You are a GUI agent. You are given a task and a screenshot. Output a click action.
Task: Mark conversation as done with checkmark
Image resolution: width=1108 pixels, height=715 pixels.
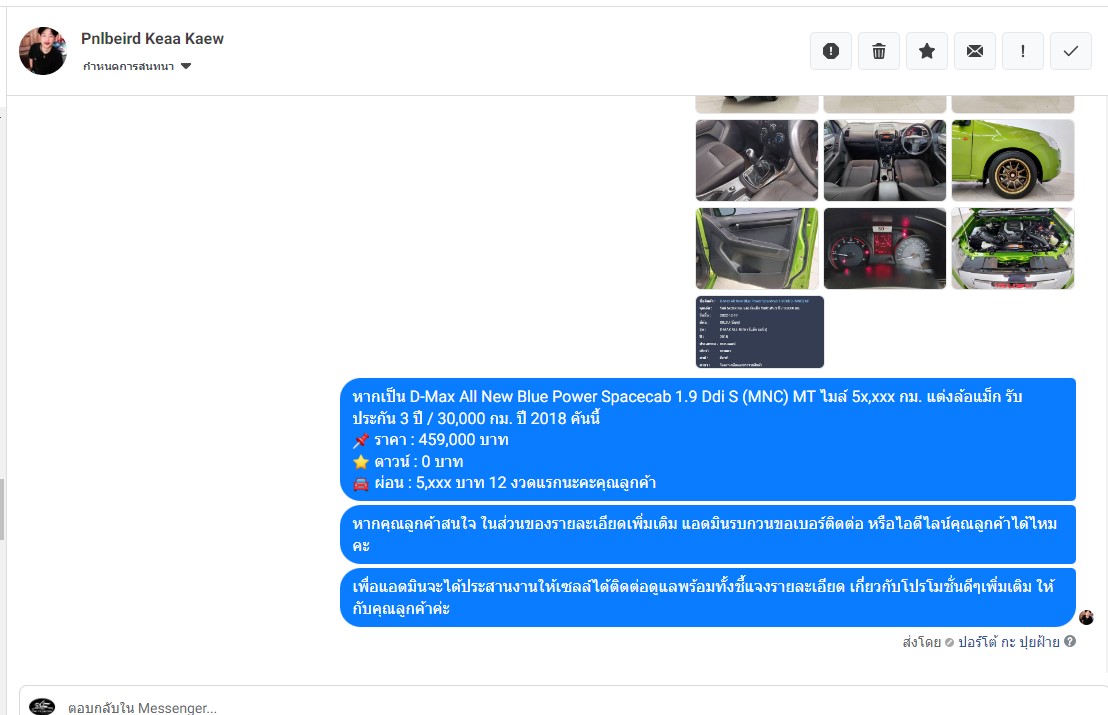(x=1071, y=51)
